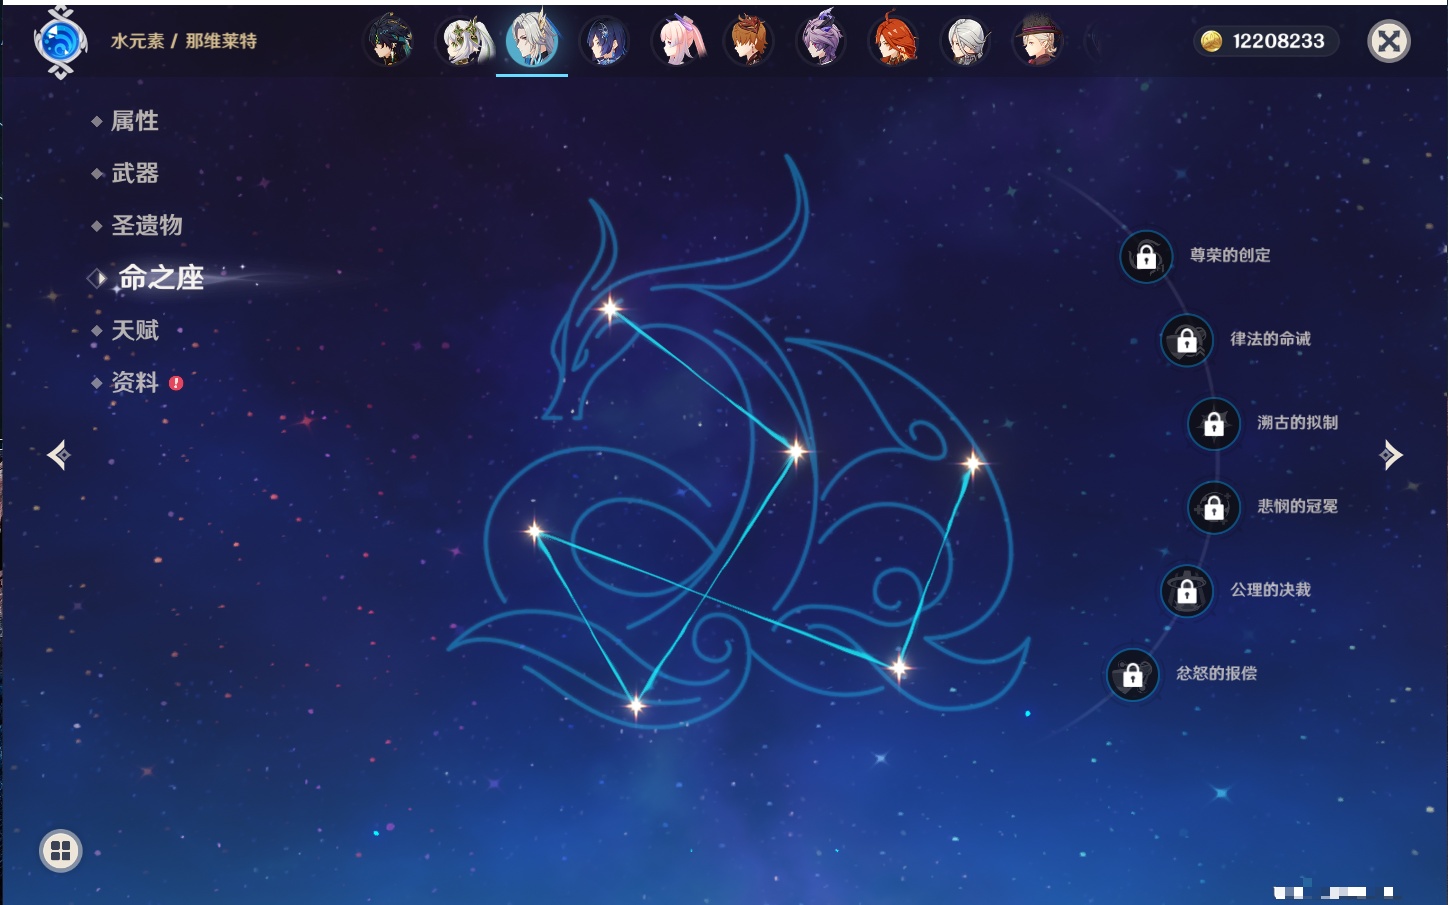Image resolution: width=1448 pixels, height=905 pixels.
Task: Click the 律法的命诫 constellation label
Action: [x=1270, y=339]
